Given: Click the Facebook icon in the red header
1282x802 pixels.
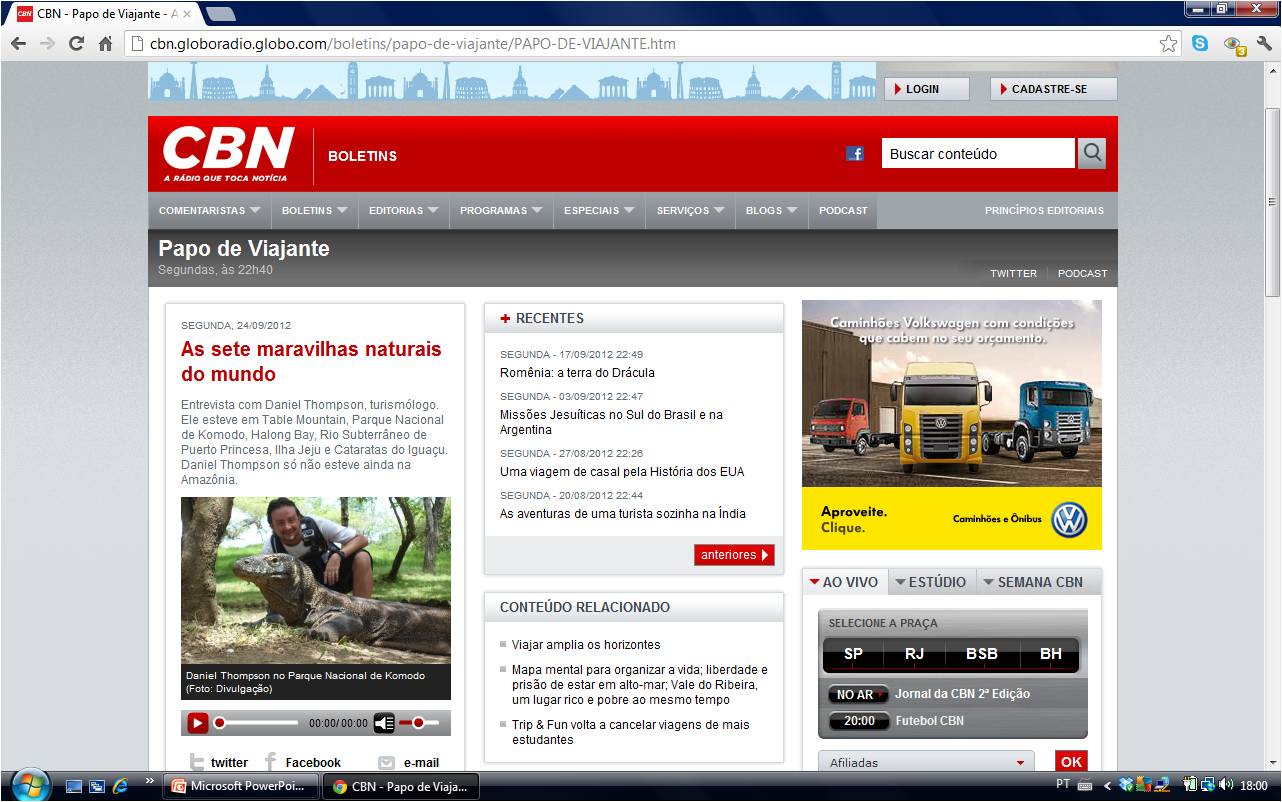Looking at the screenshot, I should 855,153.
